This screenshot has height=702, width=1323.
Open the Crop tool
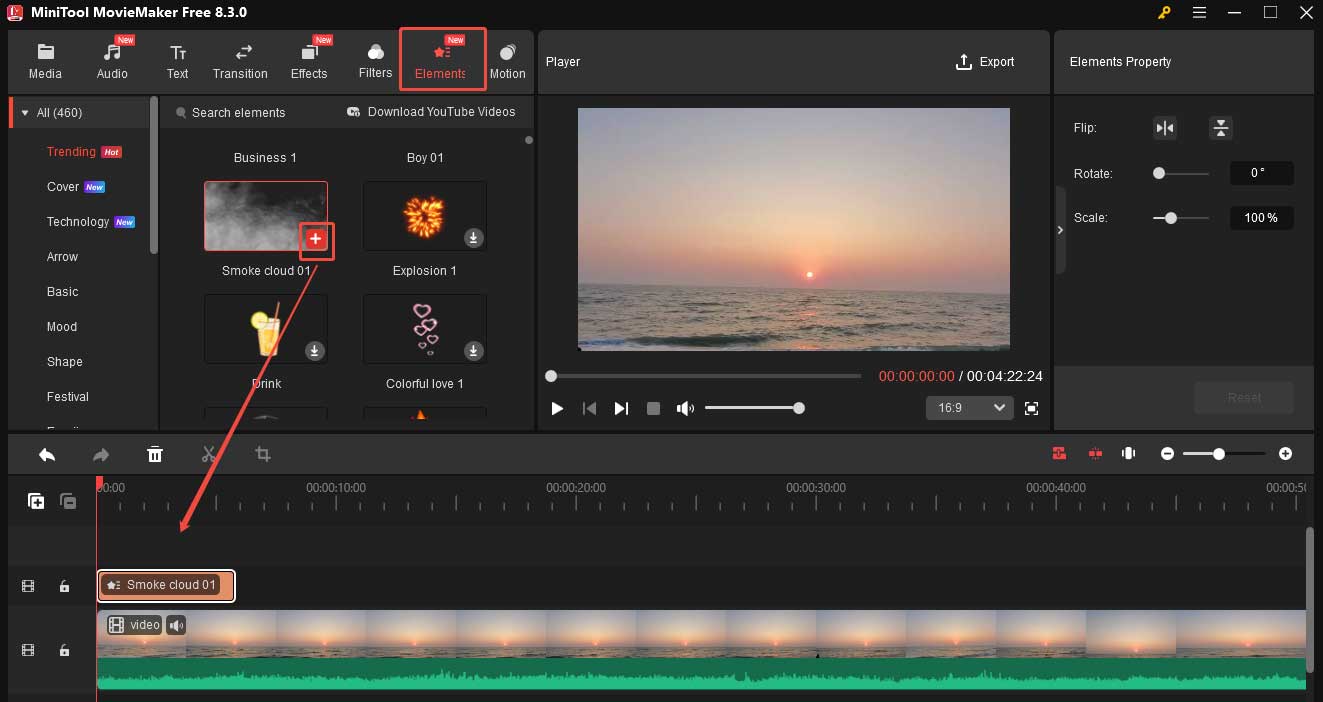click(x=263, y=454)
